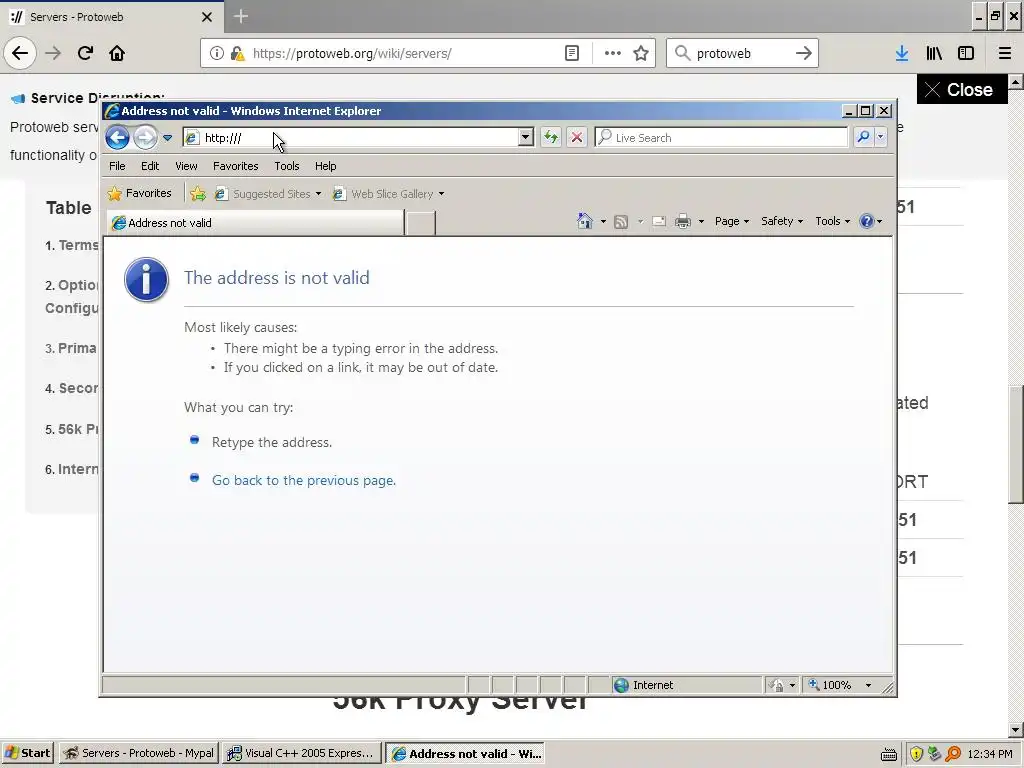Click Mypal Reload page icon

click(x=85, y=53)
